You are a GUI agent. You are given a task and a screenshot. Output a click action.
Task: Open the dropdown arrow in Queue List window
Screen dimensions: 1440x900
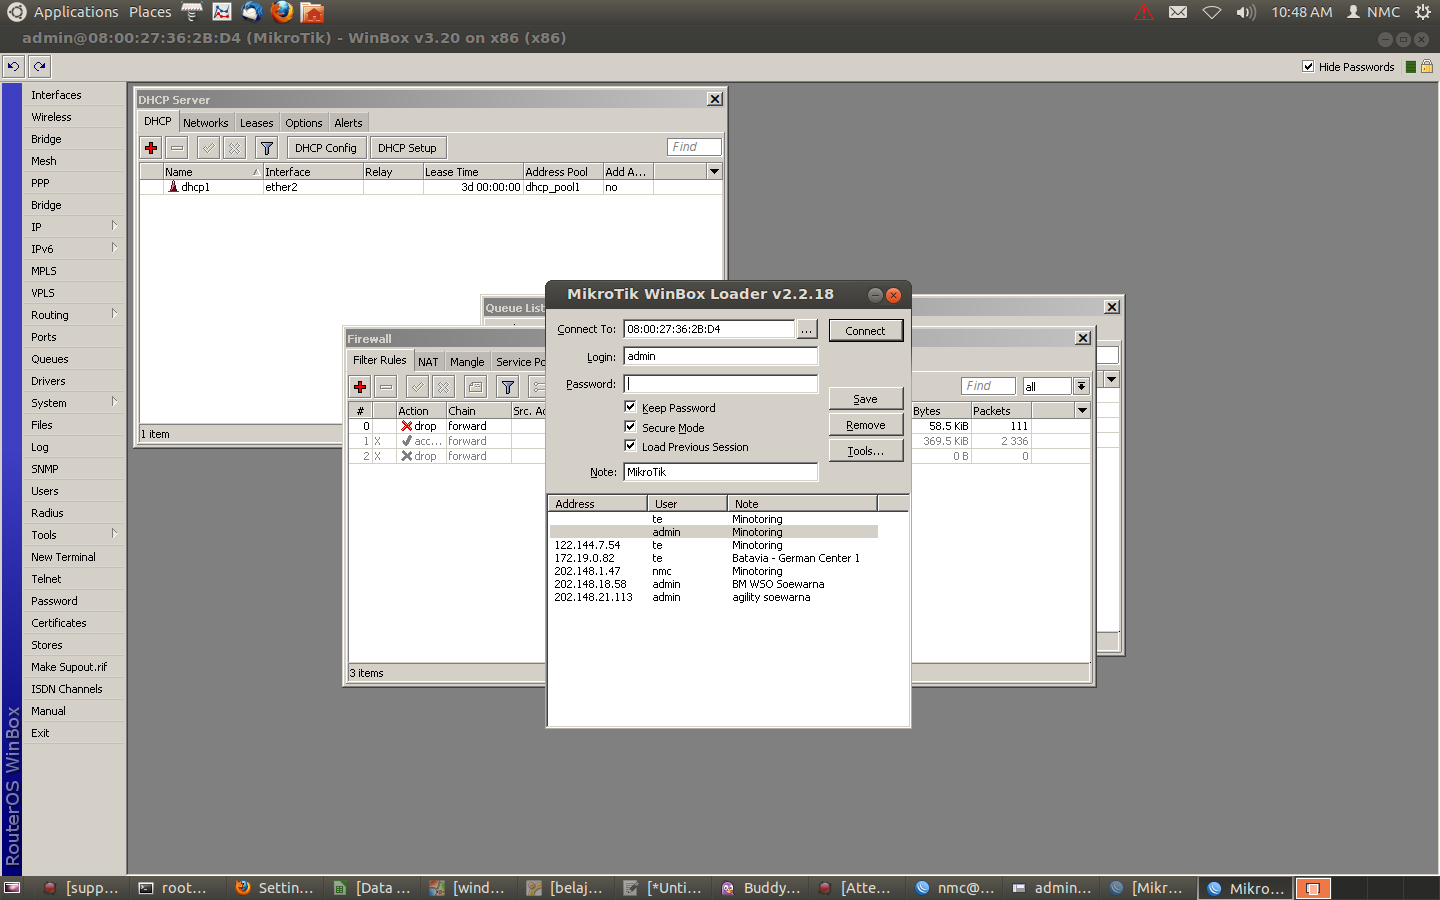pyautogui.click(x=1112, y=380)
